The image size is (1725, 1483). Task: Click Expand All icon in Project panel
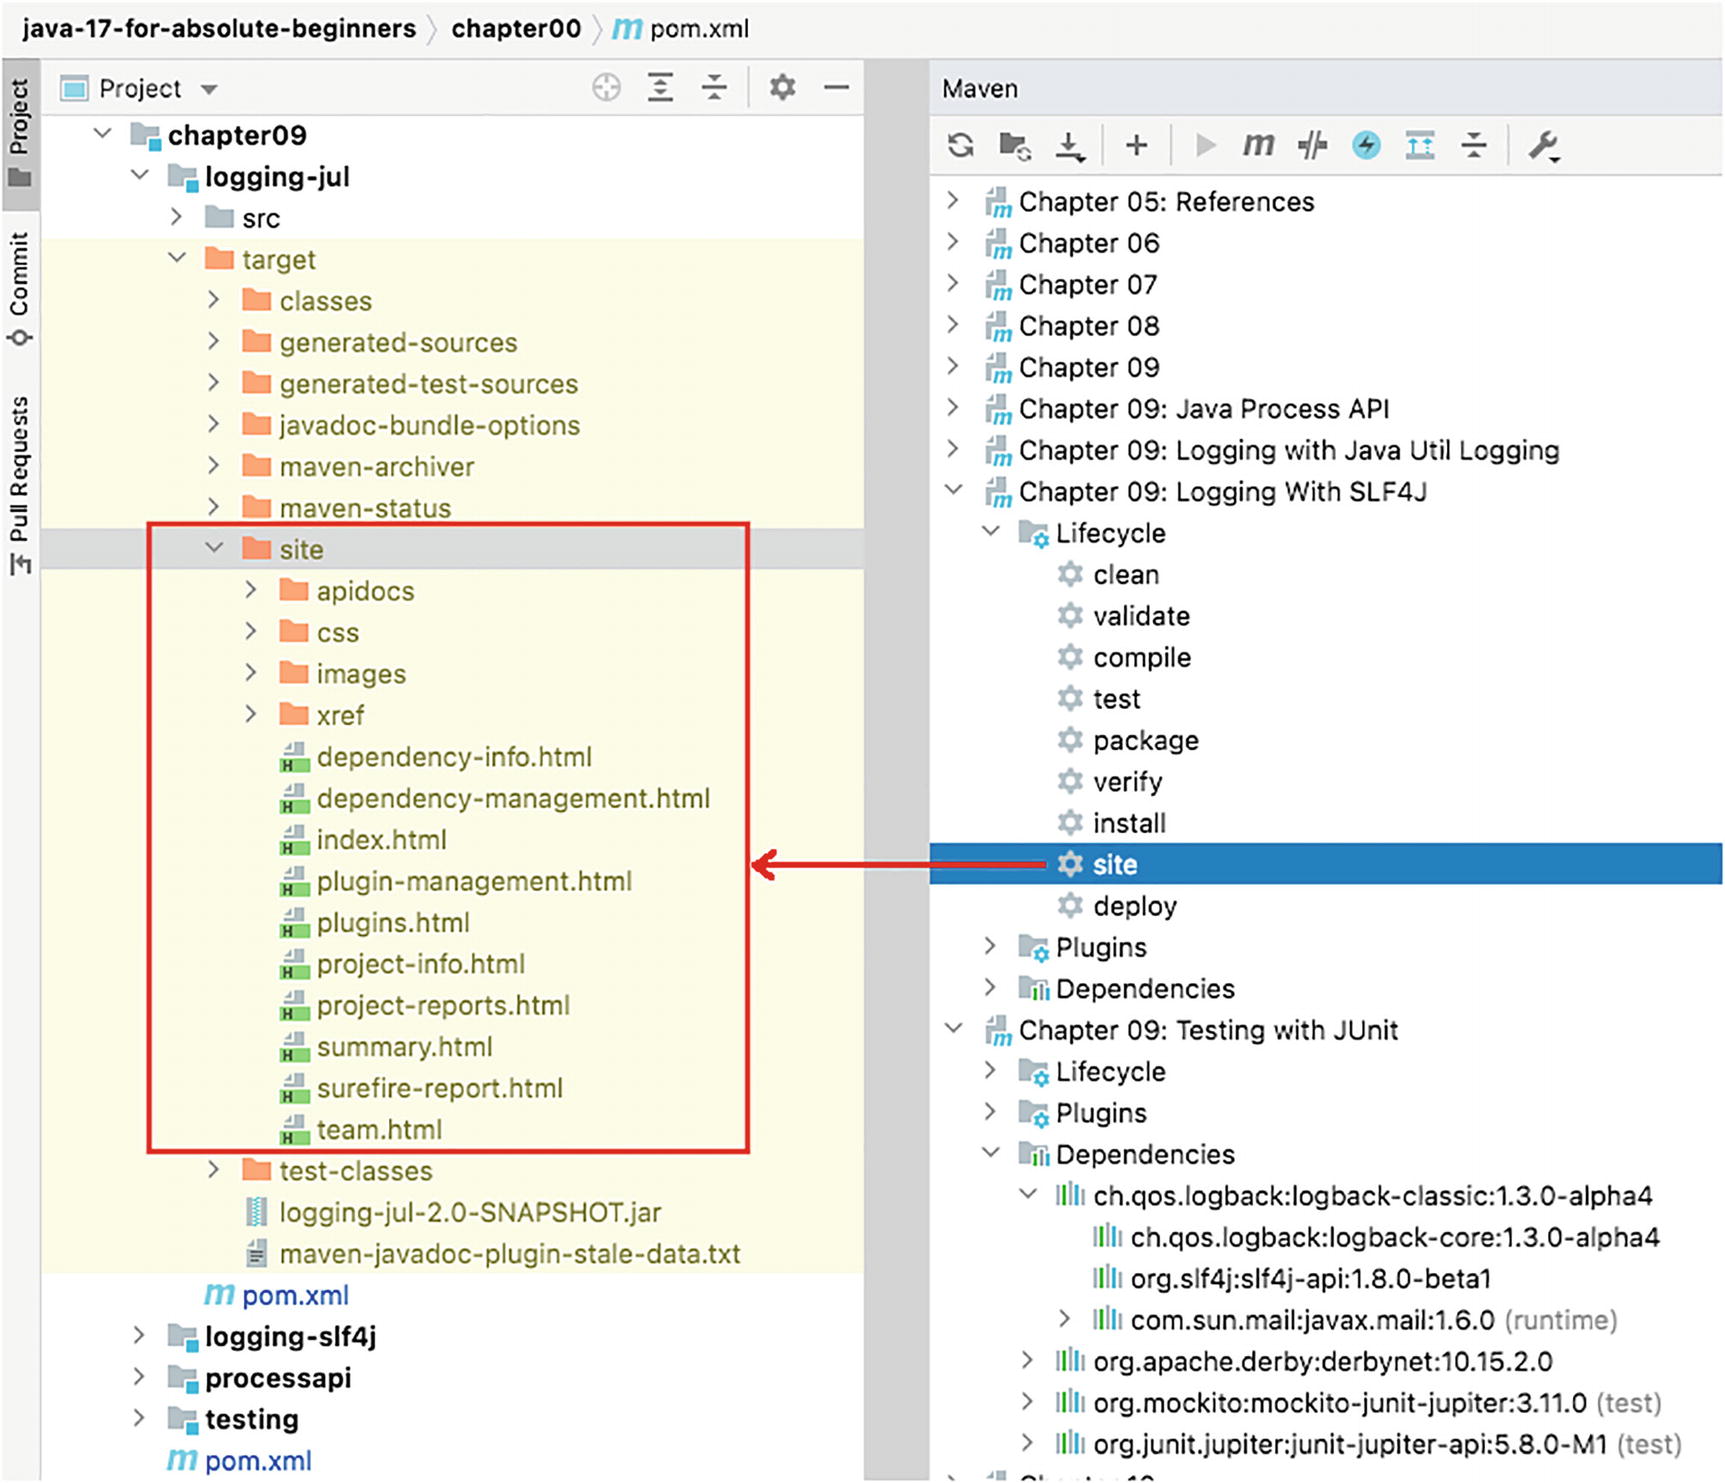pyautogui.click(x=660, y=88)
